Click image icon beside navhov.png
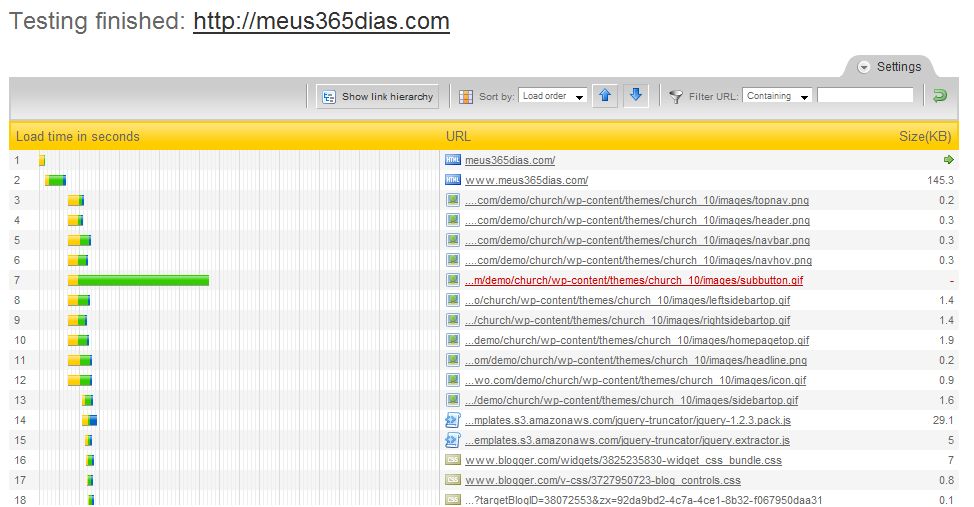 point(453,260)
